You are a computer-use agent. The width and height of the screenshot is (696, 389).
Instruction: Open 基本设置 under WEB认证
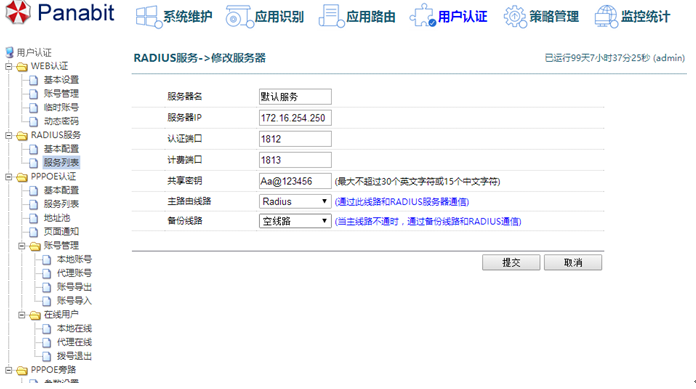(61, 80)
